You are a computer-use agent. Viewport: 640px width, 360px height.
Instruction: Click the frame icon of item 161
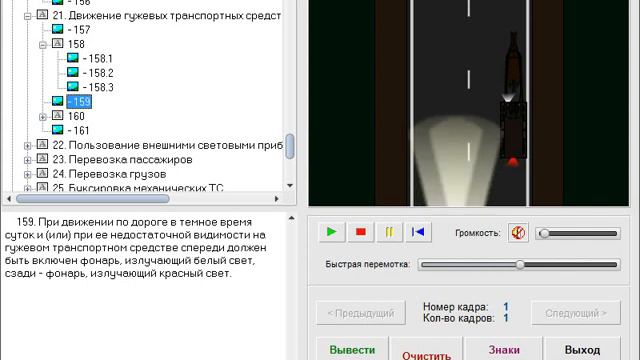(x=58, y=130)
